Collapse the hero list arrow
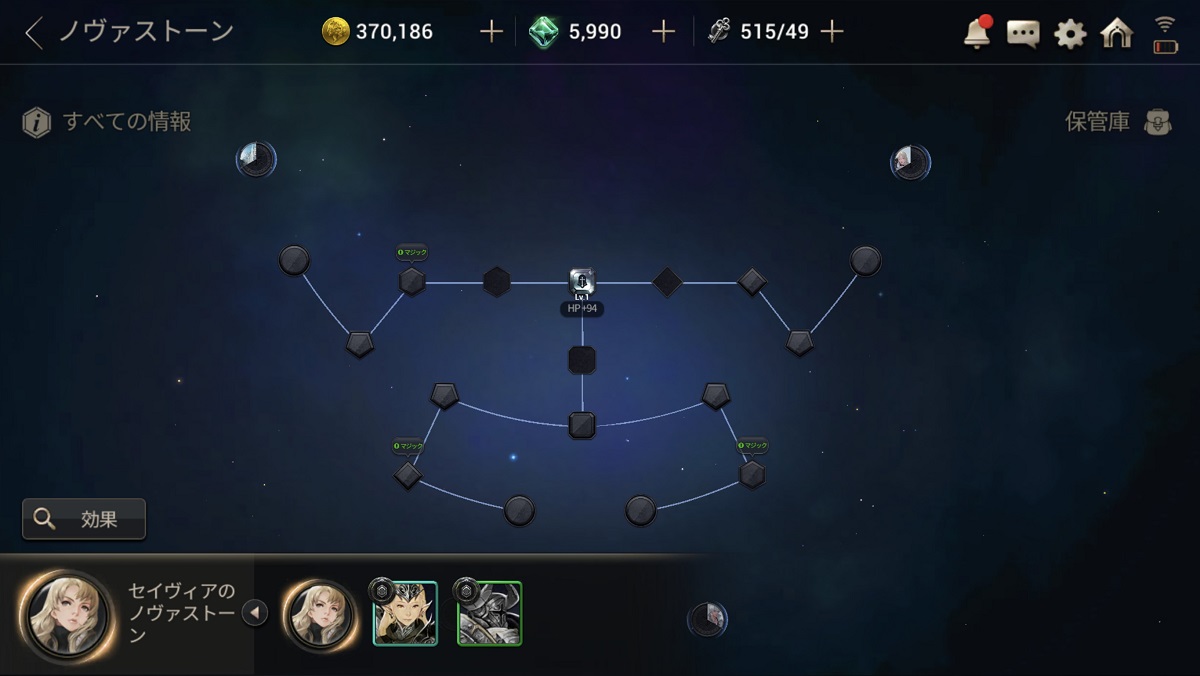1200x676 pixels. tap(255, 612)
